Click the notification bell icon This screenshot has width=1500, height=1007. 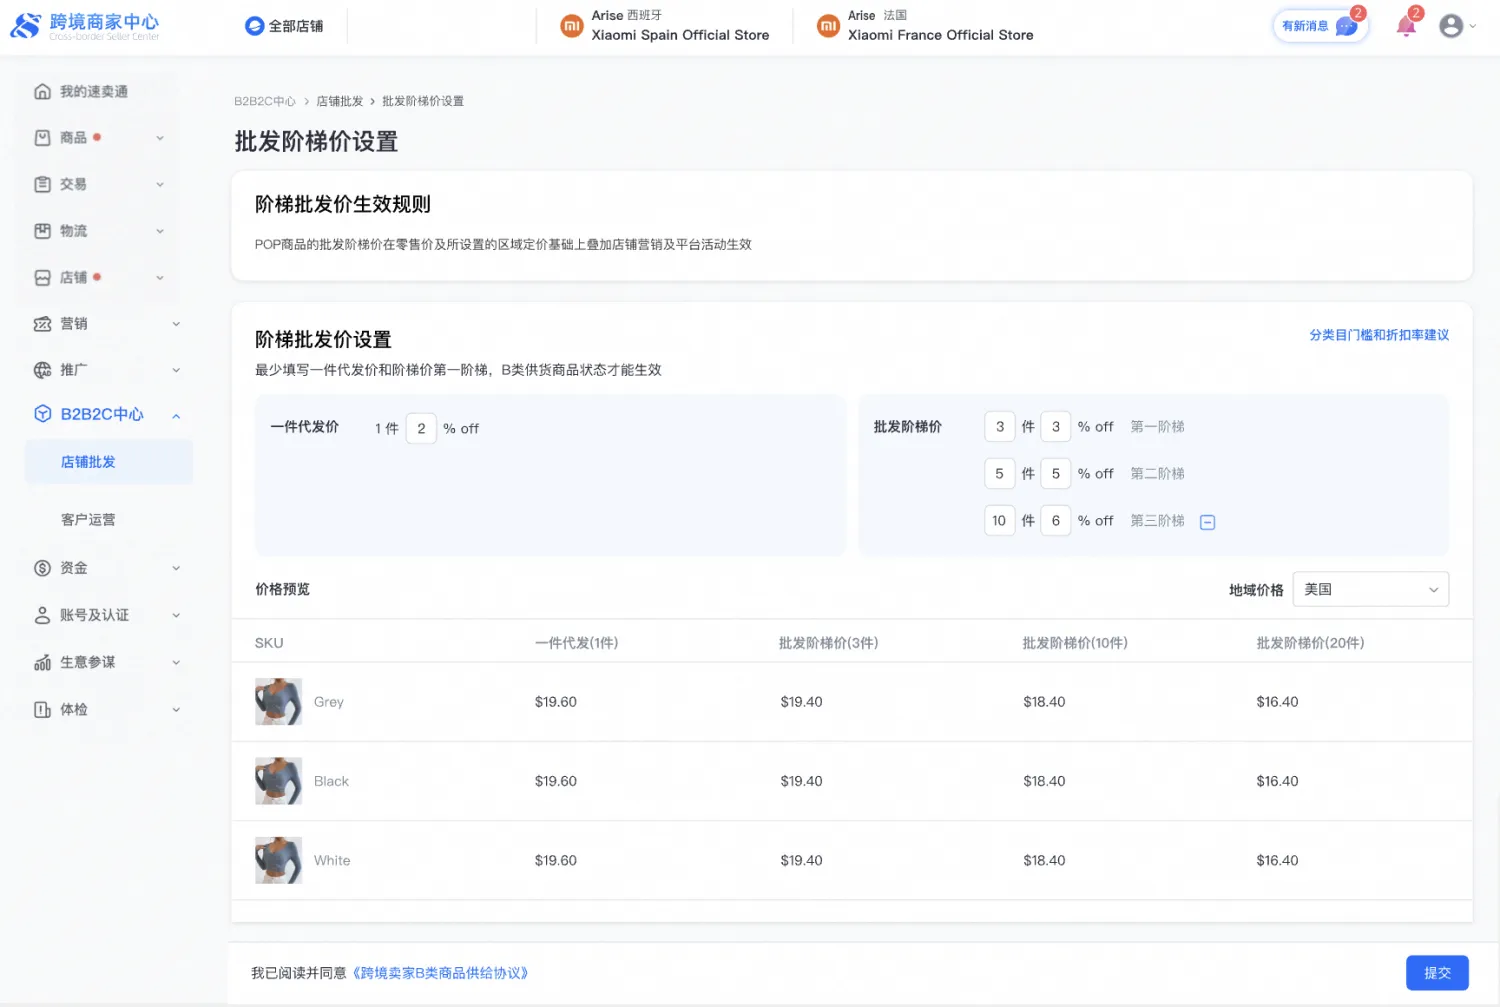1405,27
